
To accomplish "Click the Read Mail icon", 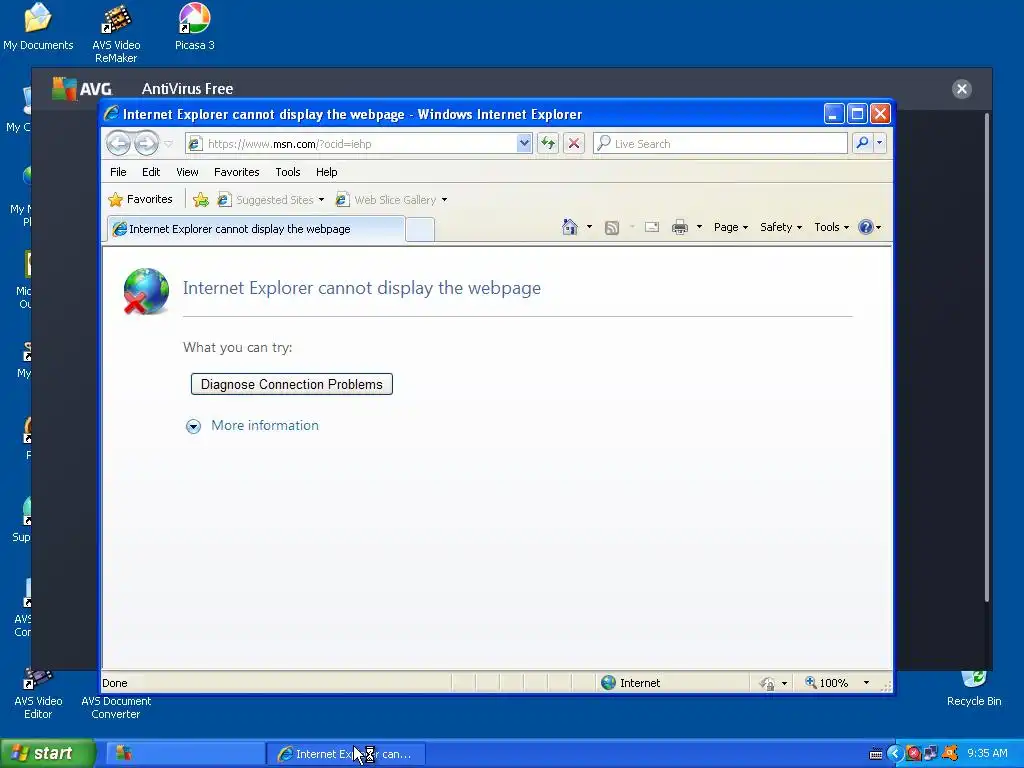I will (x=652, y=227).
